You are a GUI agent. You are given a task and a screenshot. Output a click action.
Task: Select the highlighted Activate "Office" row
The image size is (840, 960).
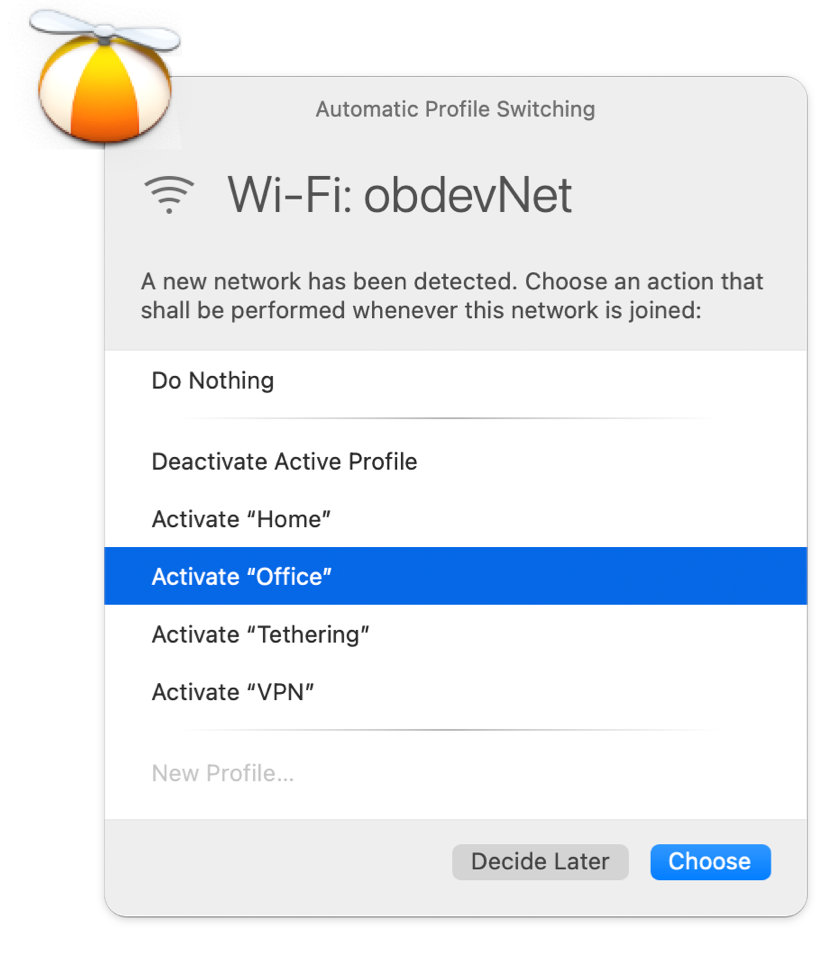[x=456, y=576]
